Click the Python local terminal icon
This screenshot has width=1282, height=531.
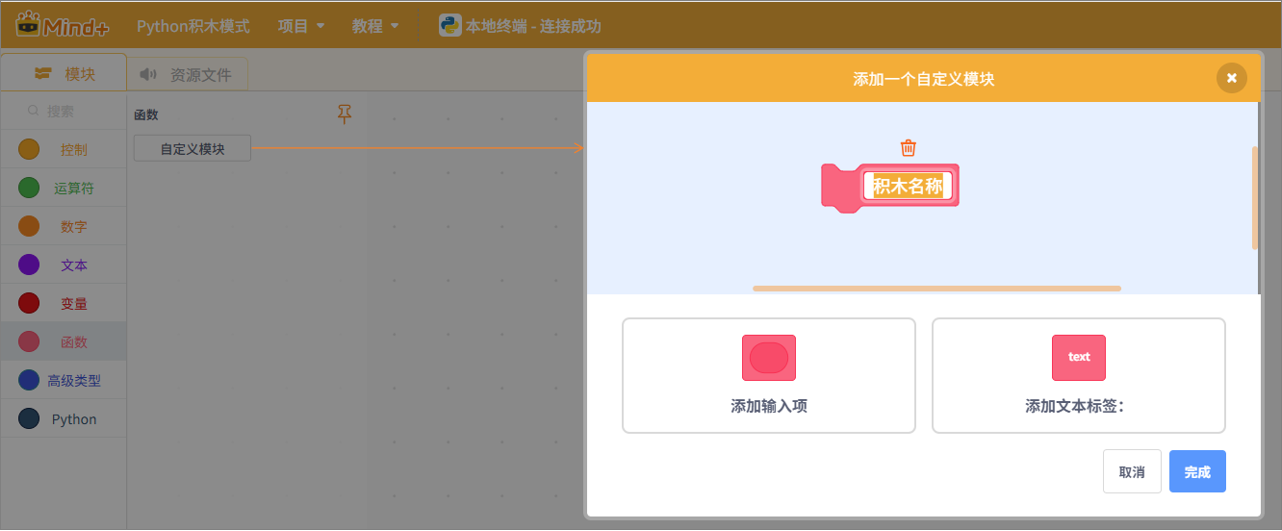tap(450, 26)
